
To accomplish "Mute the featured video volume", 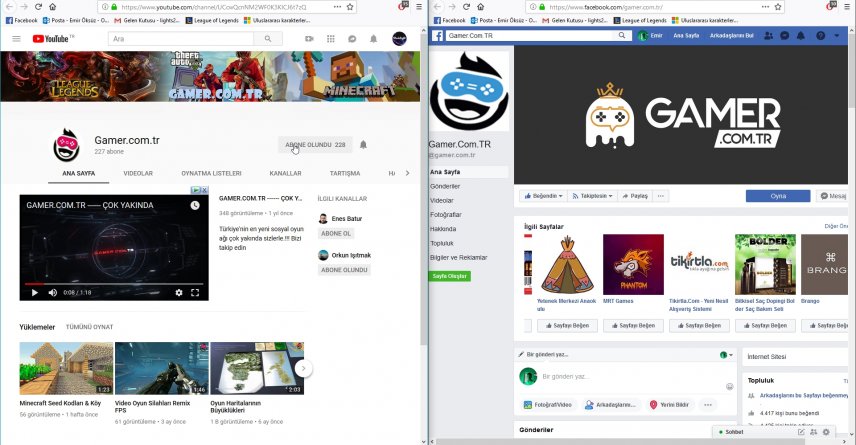I will click(52, 293).
